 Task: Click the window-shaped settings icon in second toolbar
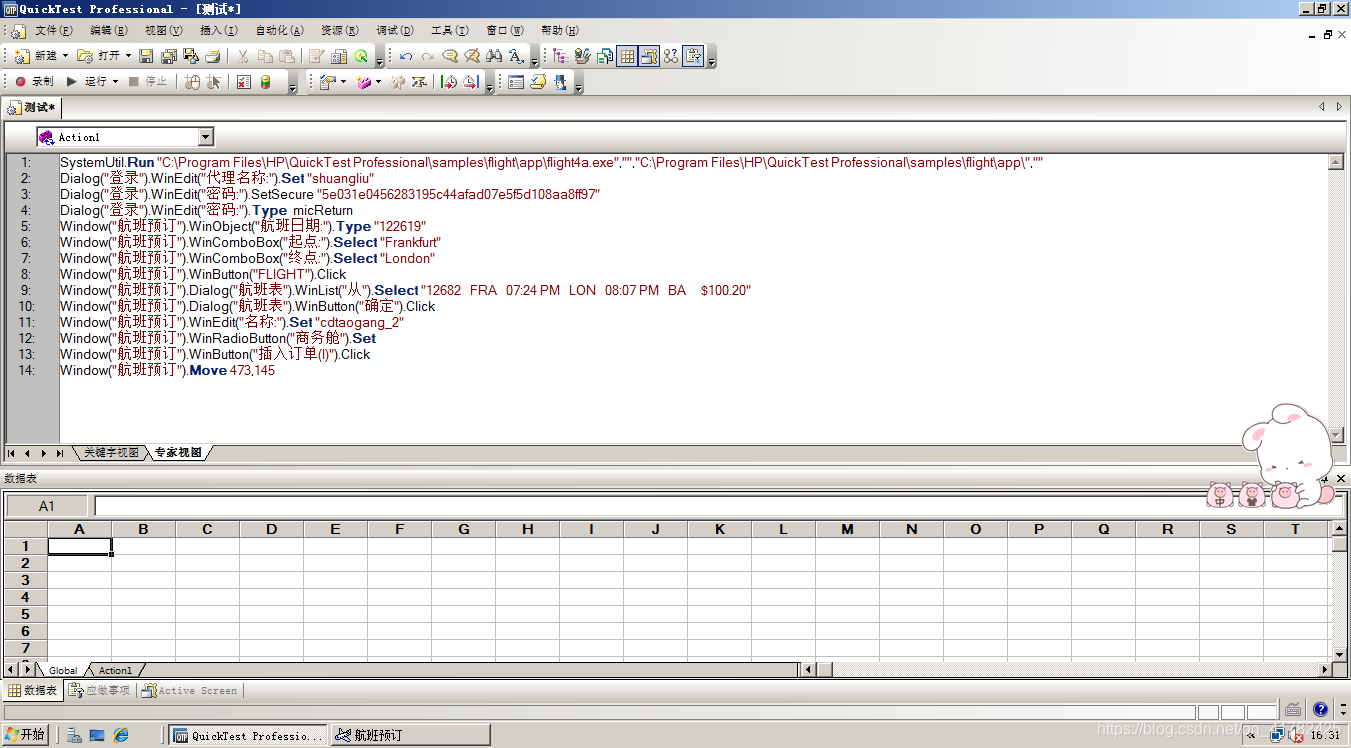(x=516, y=82)
